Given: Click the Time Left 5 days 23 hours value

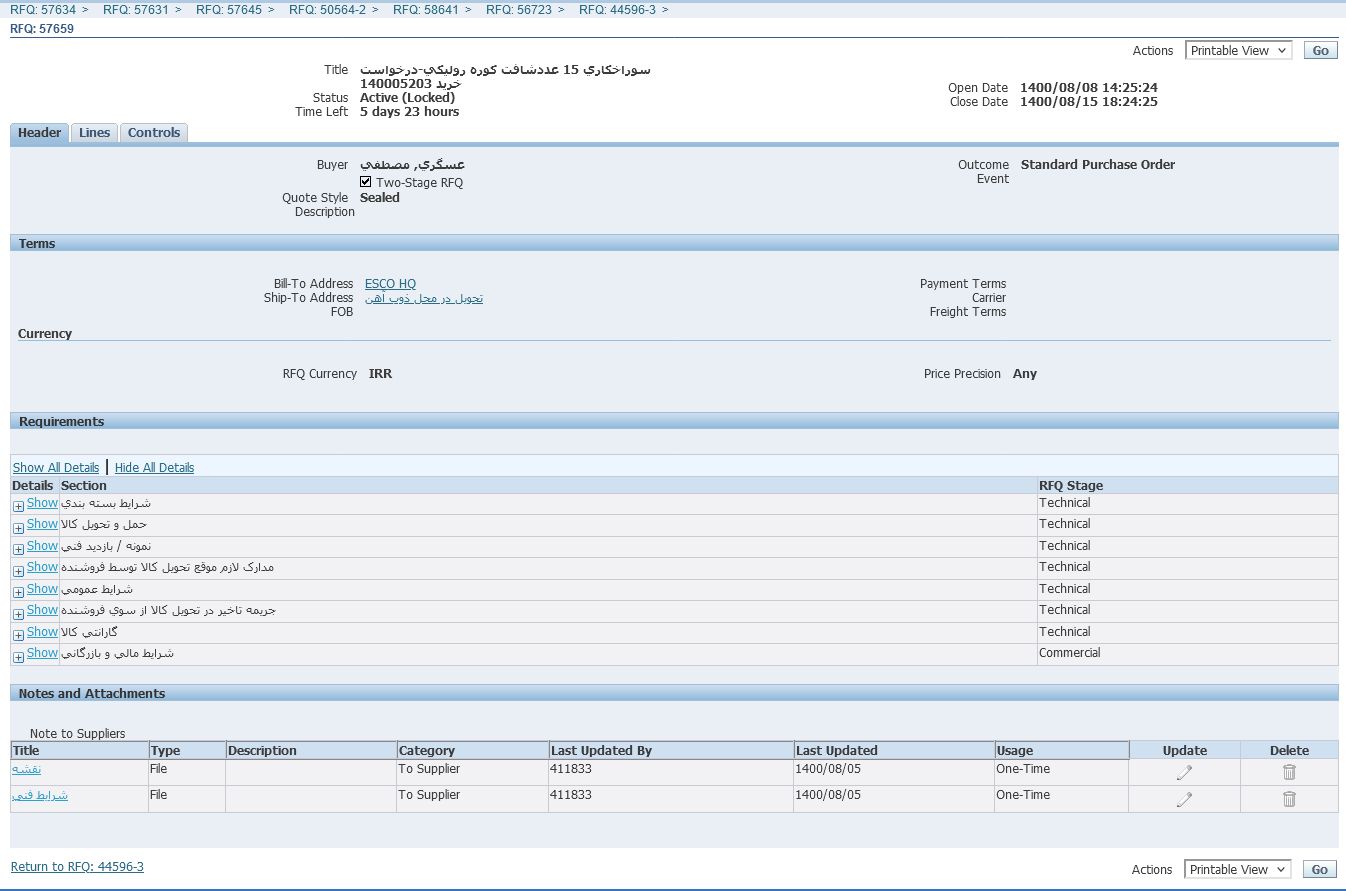Looking at the screenshot, I should pyautogui.click(x=410, y=112).
